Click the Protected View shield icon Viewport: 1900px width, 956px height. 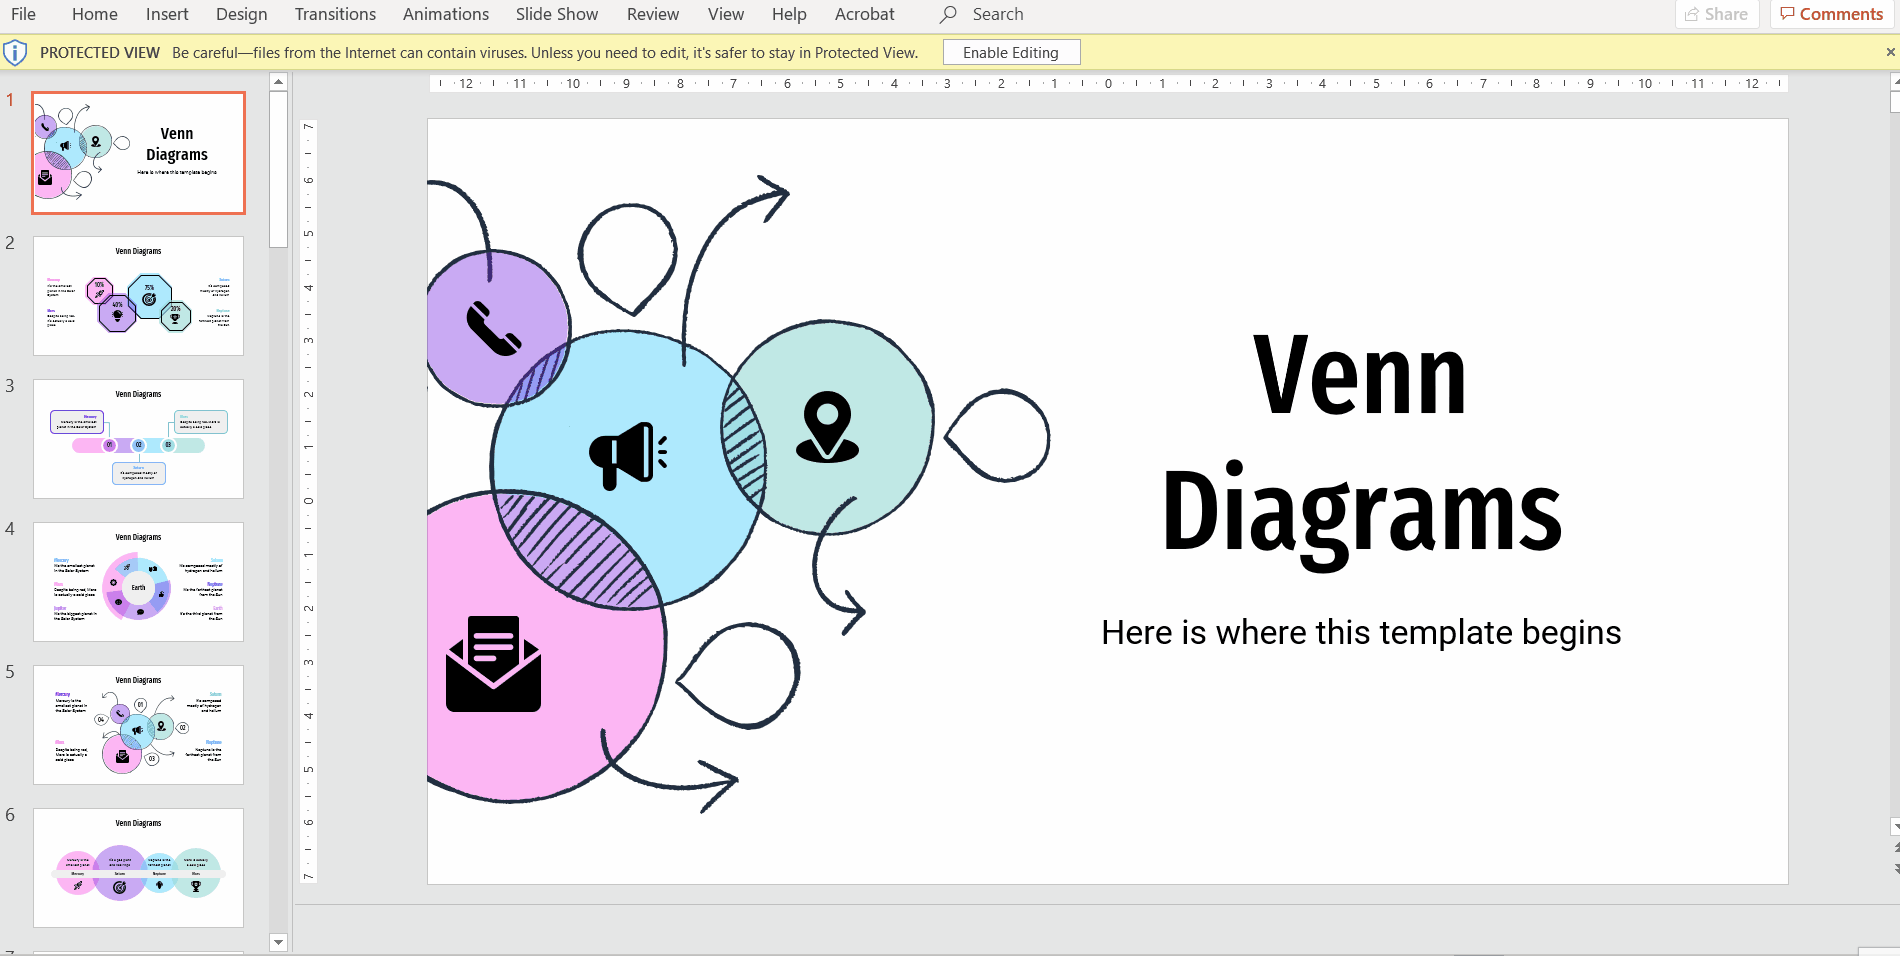click(15, 53)
